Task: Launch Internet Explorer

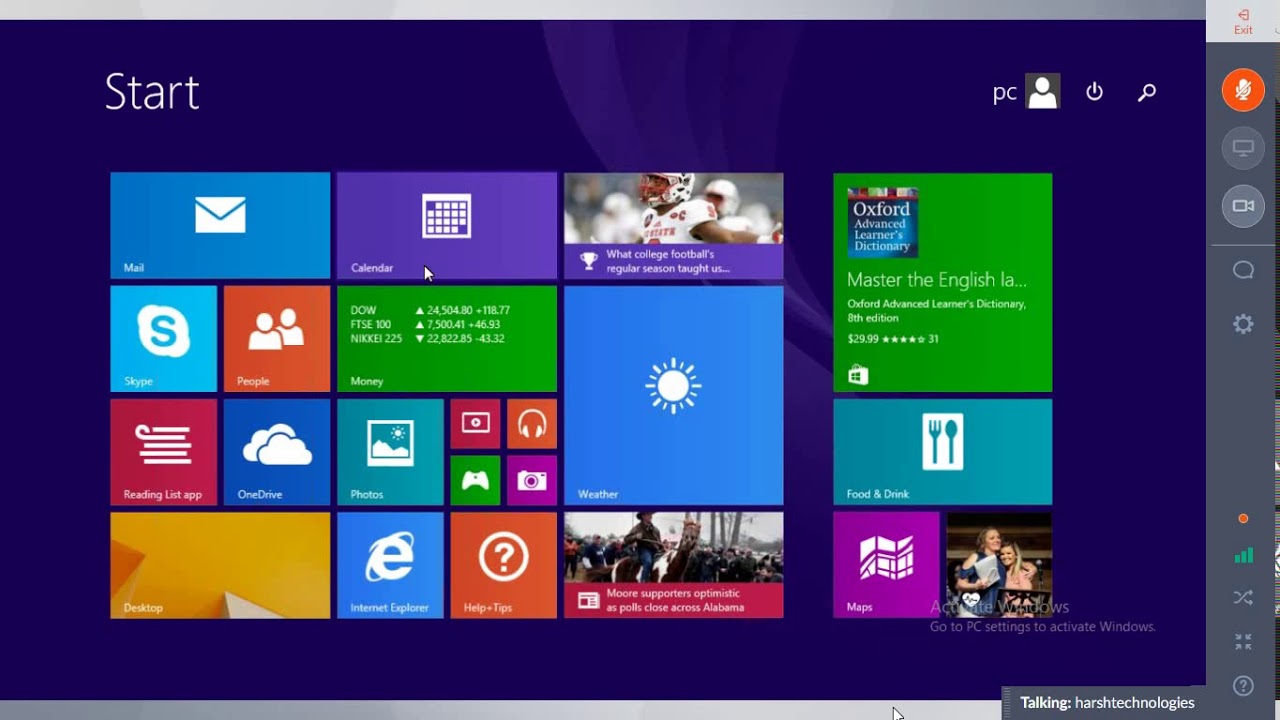Action: click(x=390, y=565)
